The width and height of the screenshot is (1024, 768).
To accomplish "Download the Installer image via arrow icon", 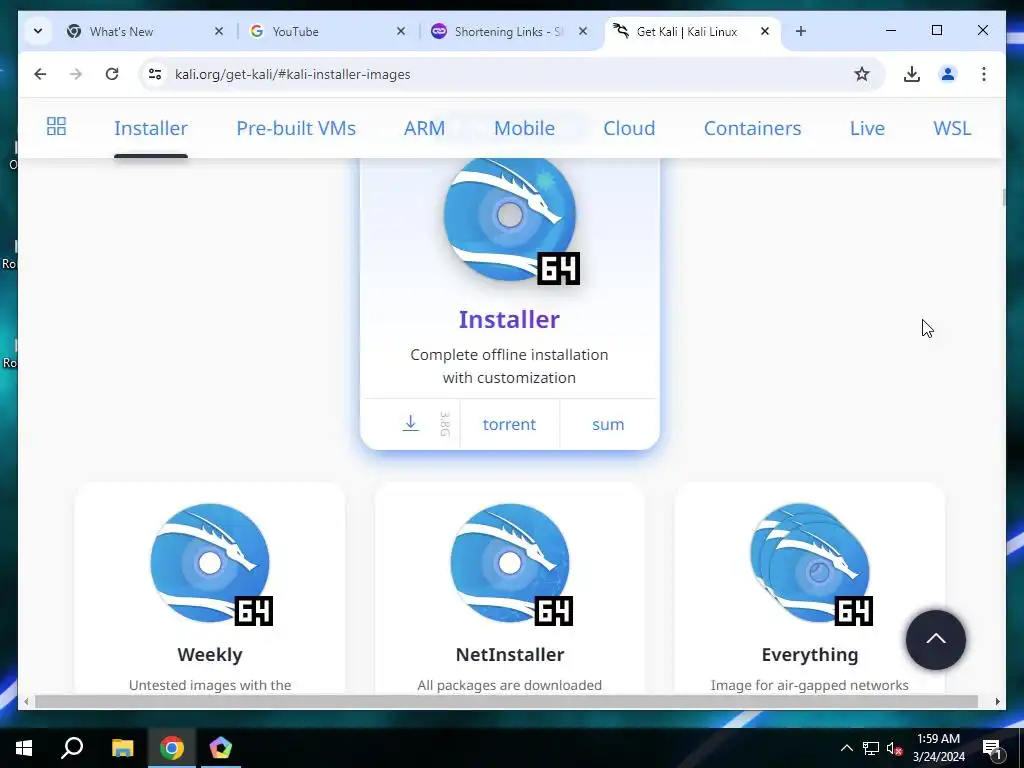I will 410,423.
